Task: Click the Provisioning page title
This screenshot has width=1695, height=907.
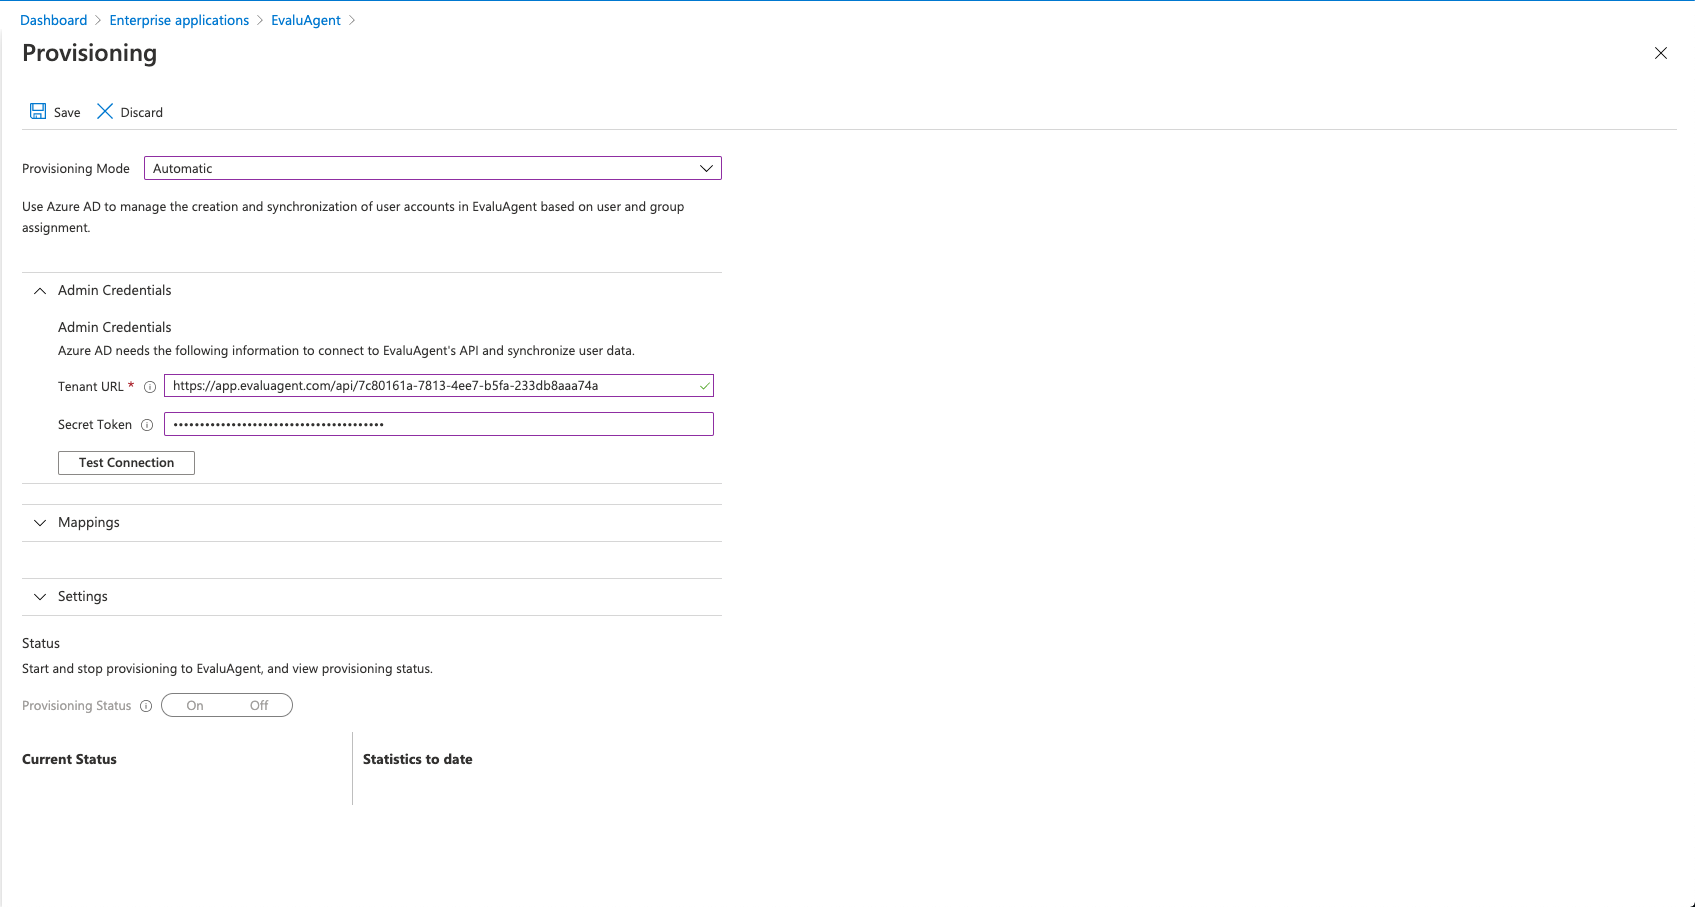Action: coord(90,53)
